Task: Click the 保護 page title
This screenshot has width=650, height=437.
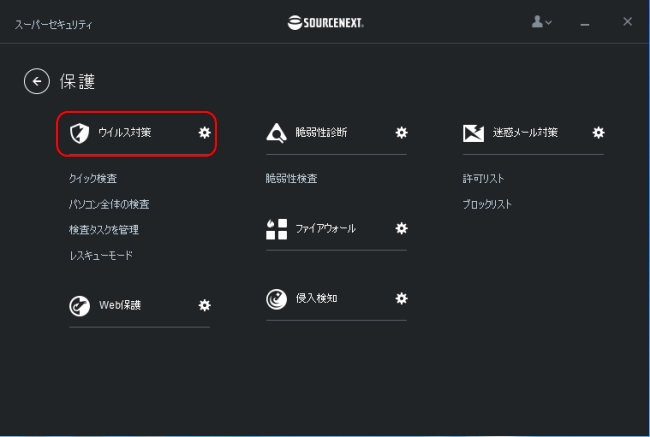Action: point(78,82)
